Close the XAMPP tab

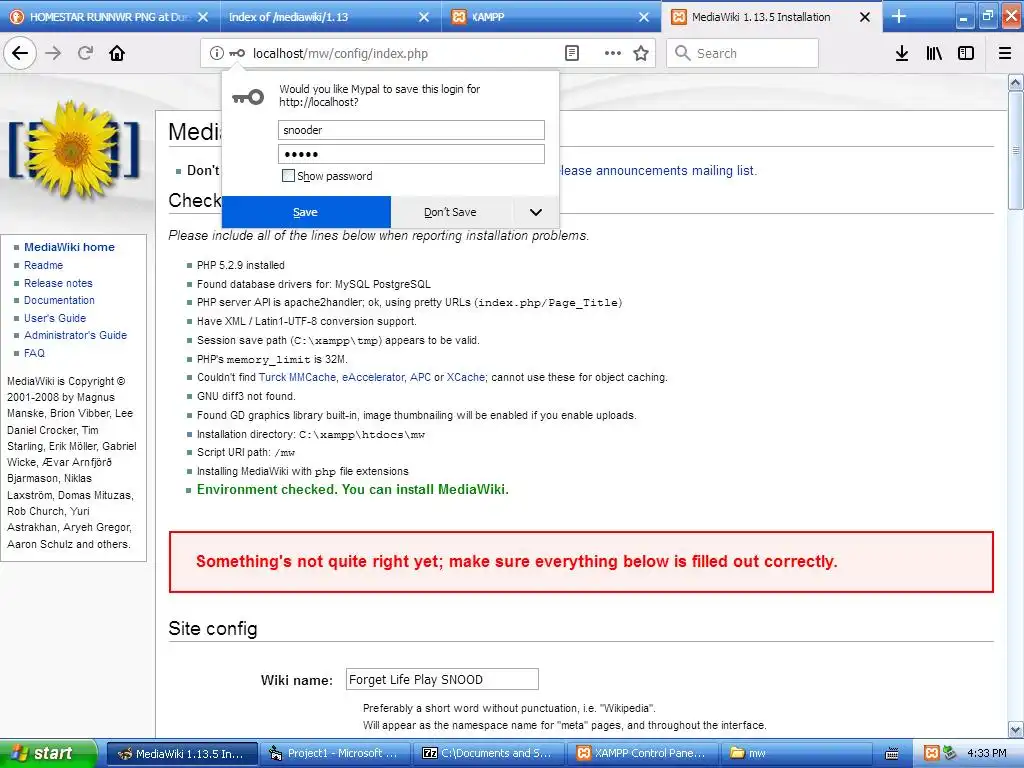644,17
